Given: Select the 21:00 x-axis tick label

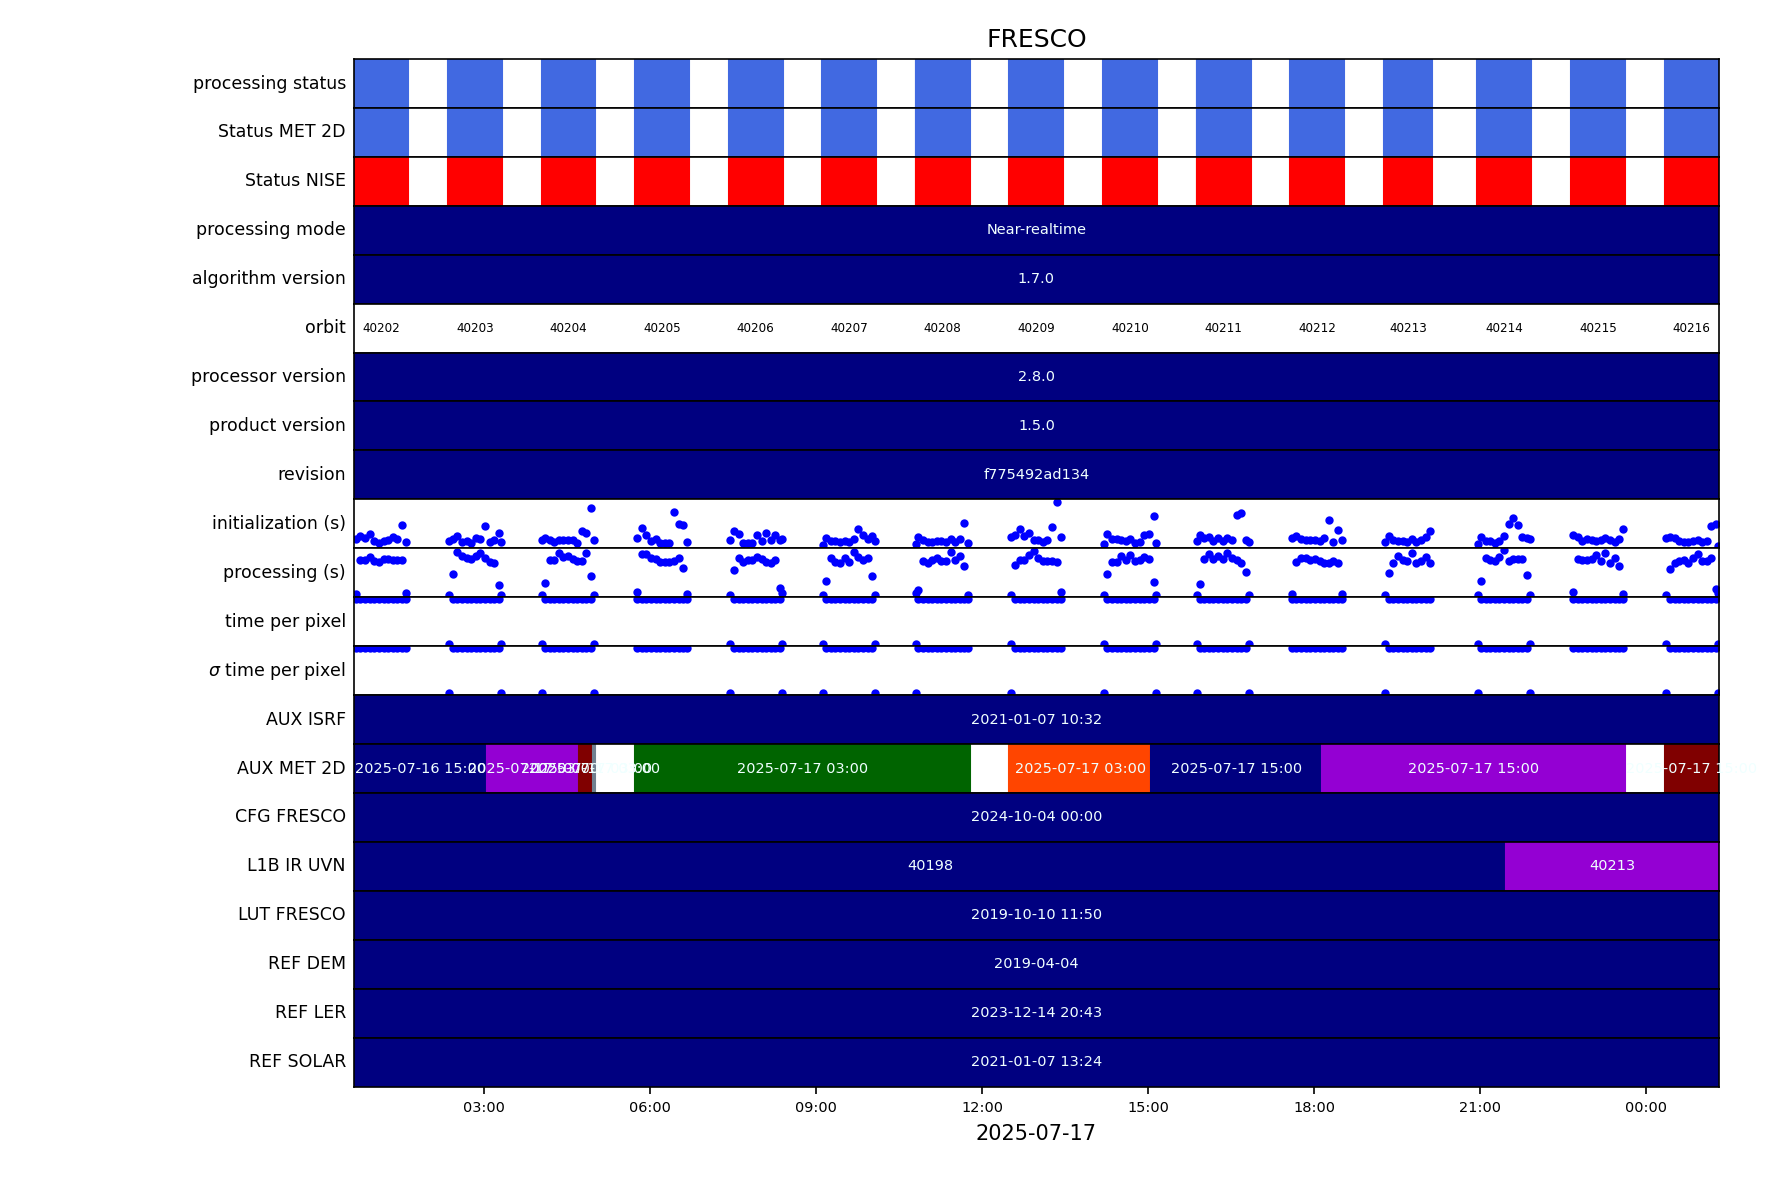Looking at the screenshot, I should (1480, 1107).
